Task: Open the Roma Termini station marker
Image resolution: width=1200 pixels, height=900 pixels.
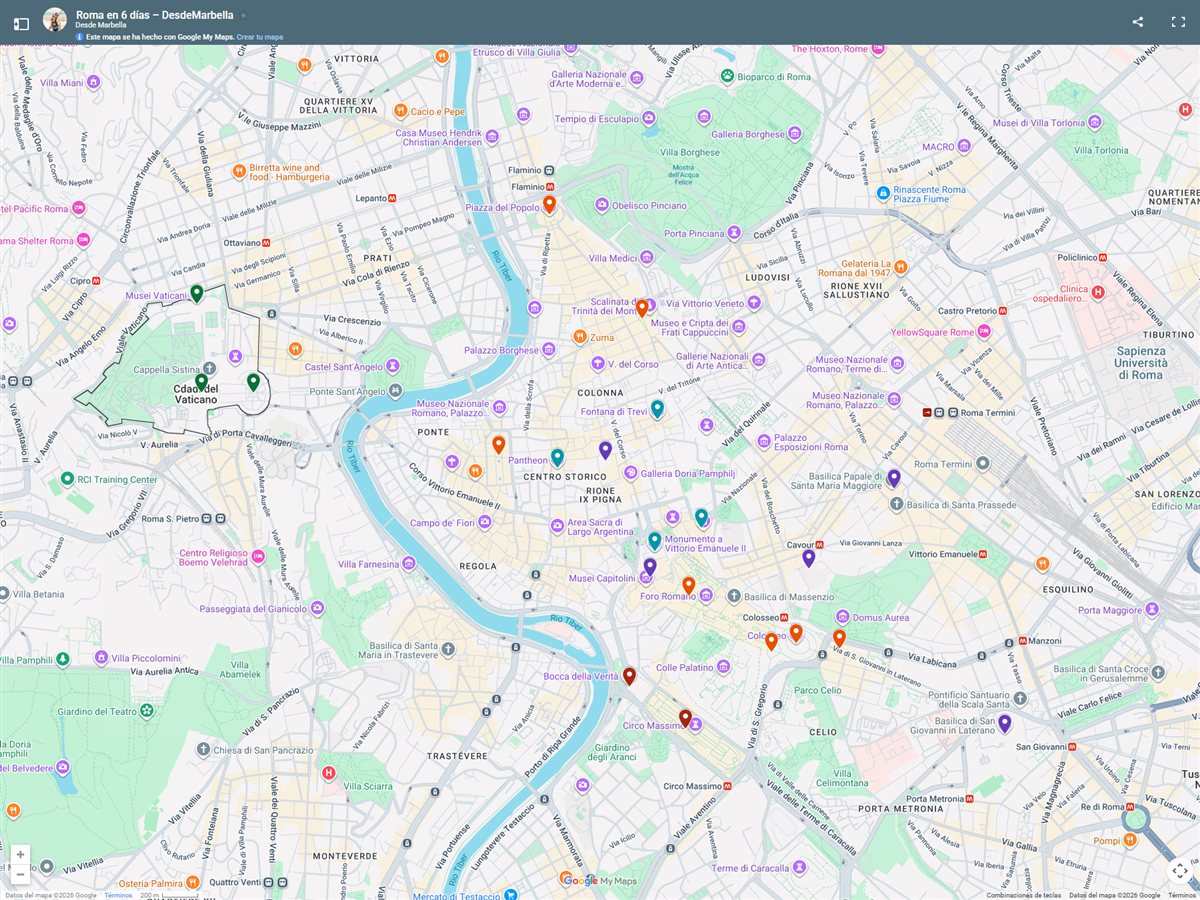Action: pos(983,464)
